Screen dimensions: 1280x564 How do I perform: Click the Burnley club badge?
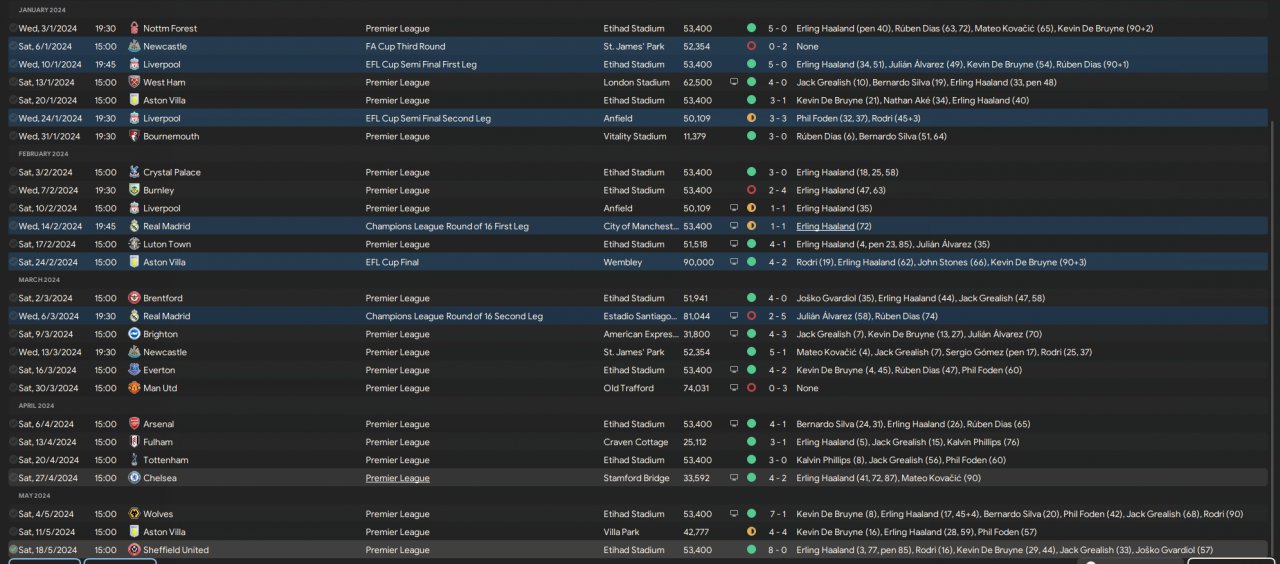[x=134, y=190]
